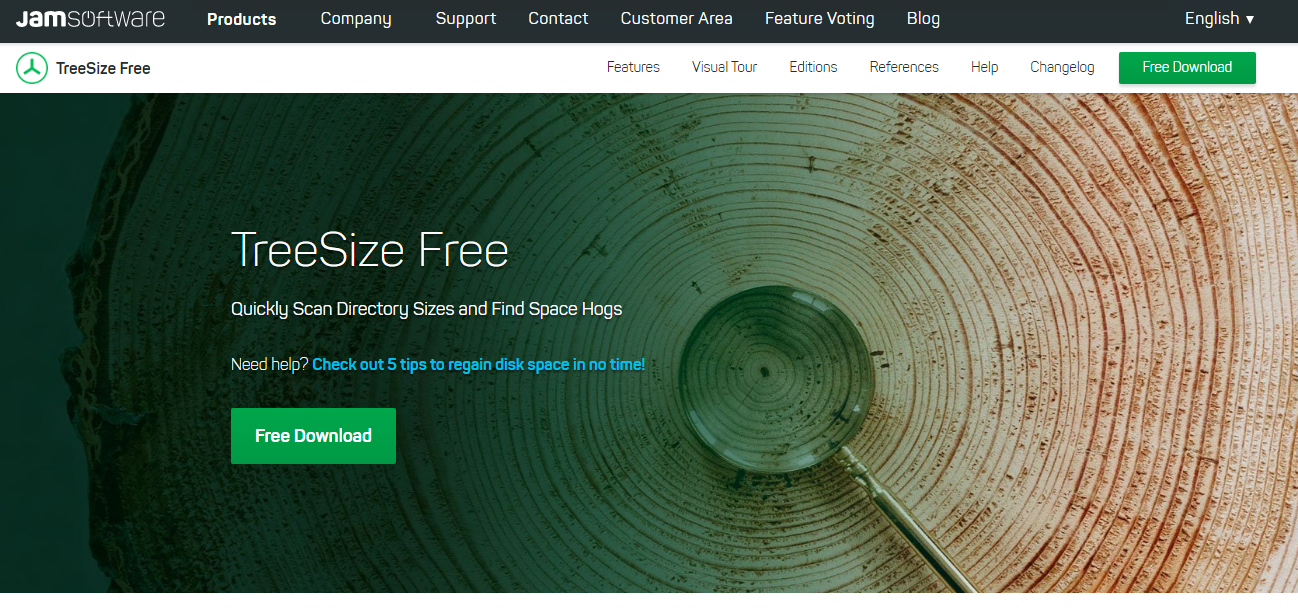The image size is (1298, 611).
Task: Open the Visual Tour section
Action: click(x=724, y=67)
